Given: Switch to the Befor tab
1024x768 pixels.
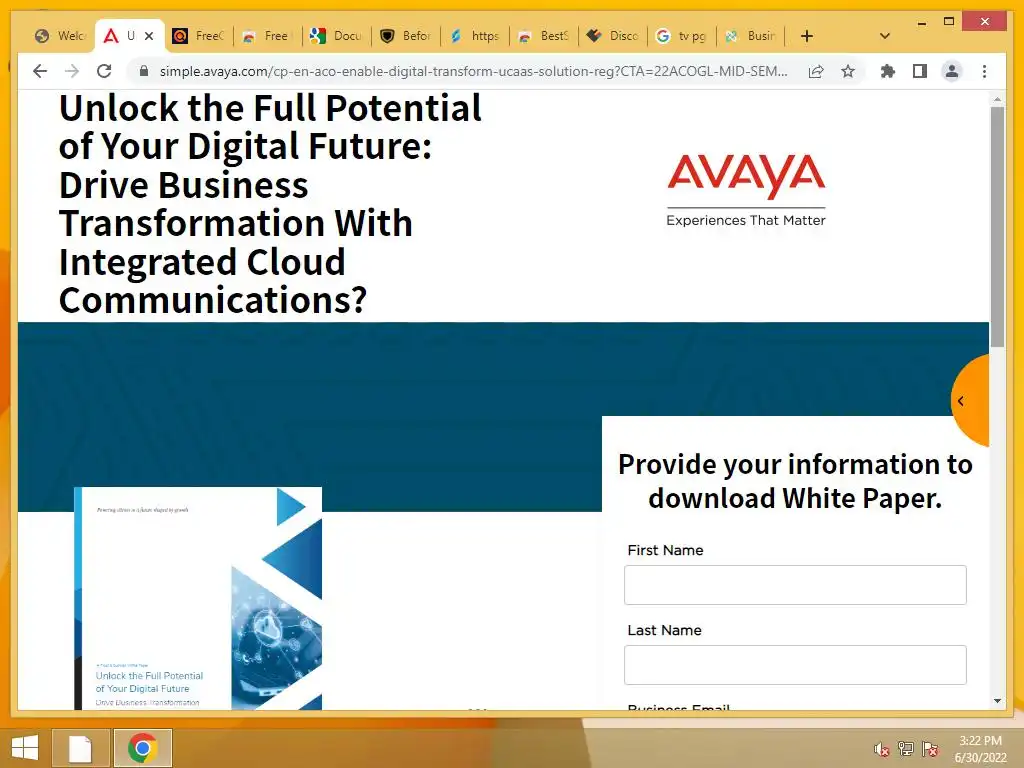Looking at the screenshot, I should tap(406, 36).
